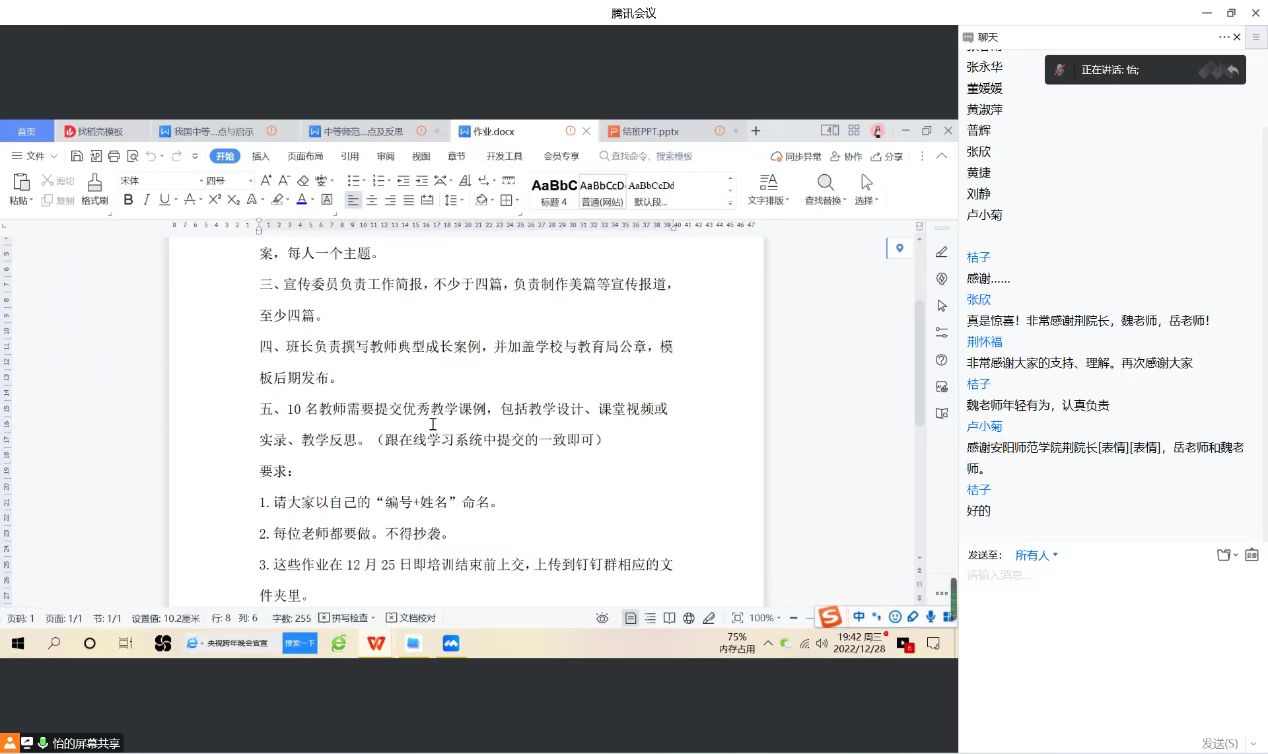The image size is (1268, 754).
Task: Click the Format Painter (格式刷) icon
Action: pyautogui.click(x=95, y=183)
